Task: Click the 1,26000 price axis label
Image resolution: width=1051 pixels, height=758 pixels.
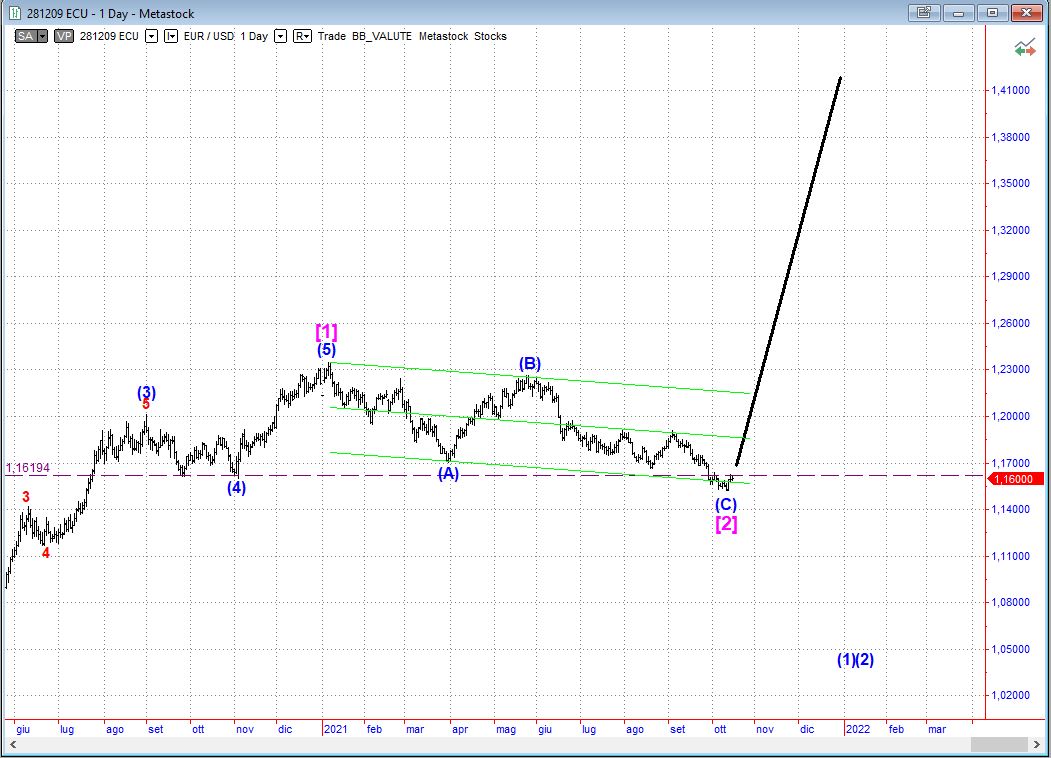Action: tap(1010, 323)
